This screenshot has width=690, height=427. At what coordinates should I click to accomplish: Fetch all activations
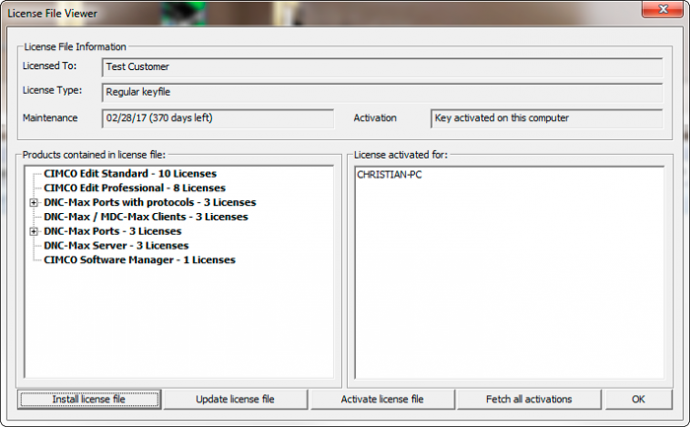[529, 399]
